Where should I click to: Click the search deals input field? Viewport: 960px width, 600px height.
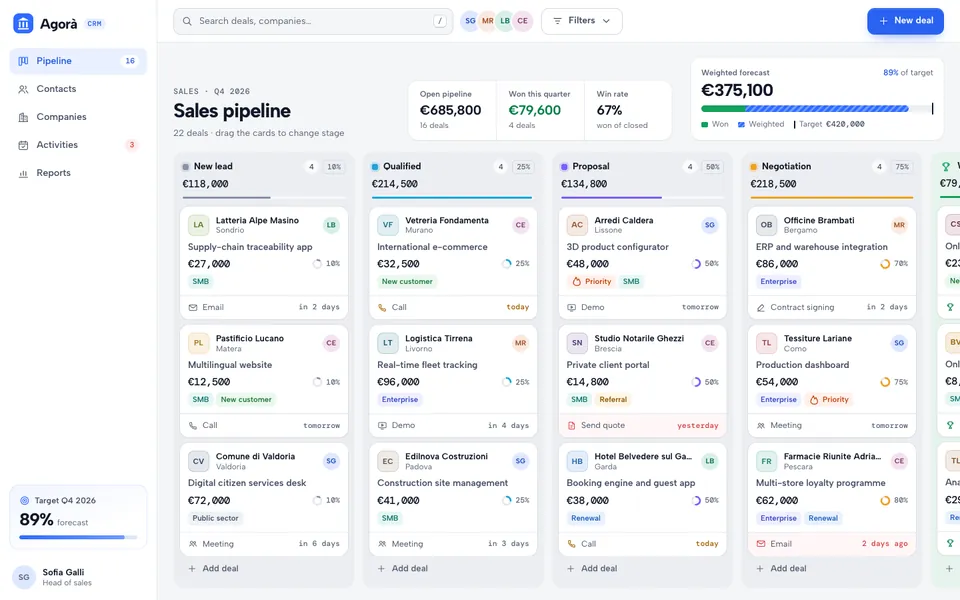313,21
